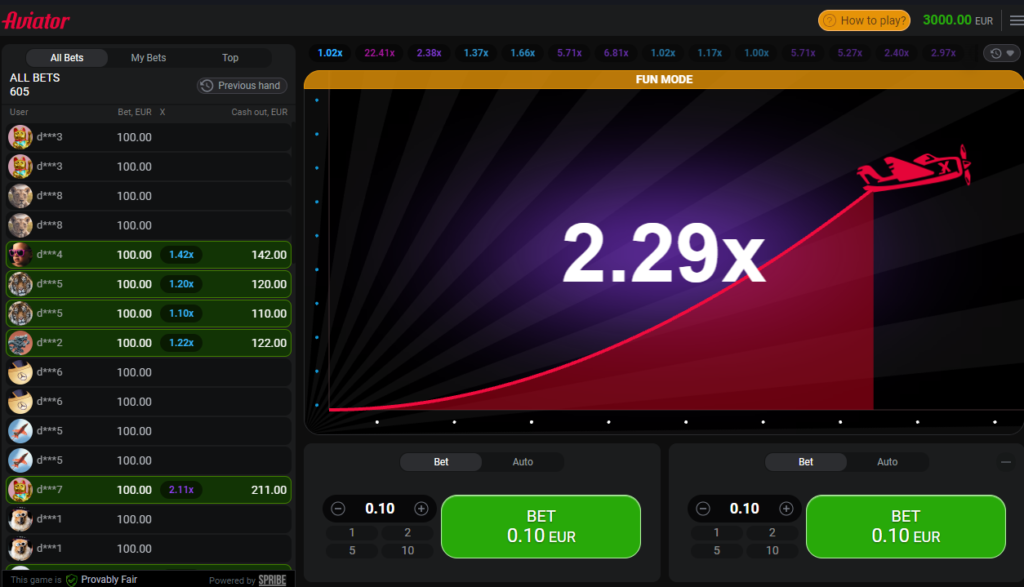Decrease right panel bet amount with minus
This screenshot has height=587, width=1024.
(703, 509)
